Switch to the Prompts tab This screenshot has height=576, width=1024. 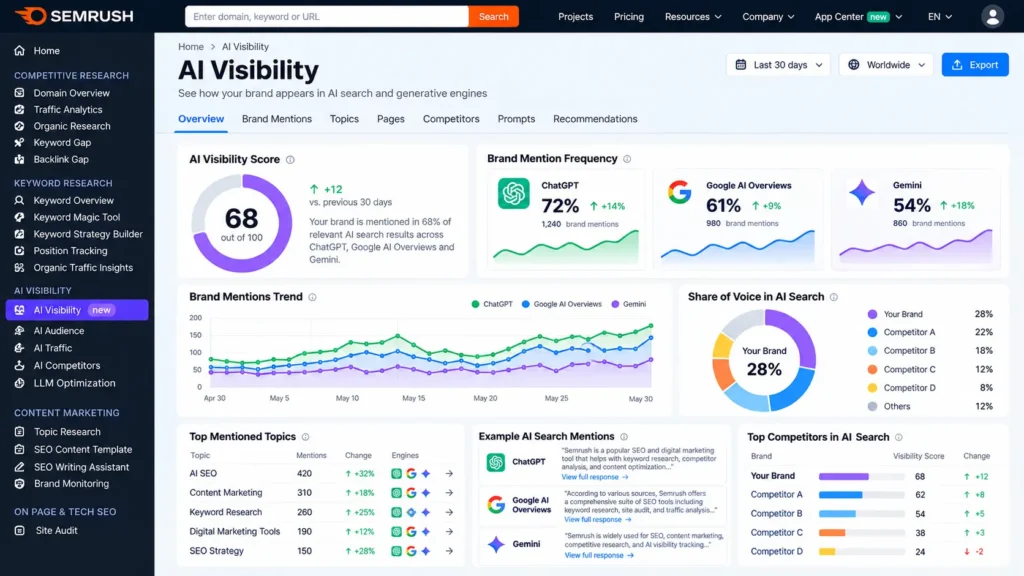coord(516,119)
